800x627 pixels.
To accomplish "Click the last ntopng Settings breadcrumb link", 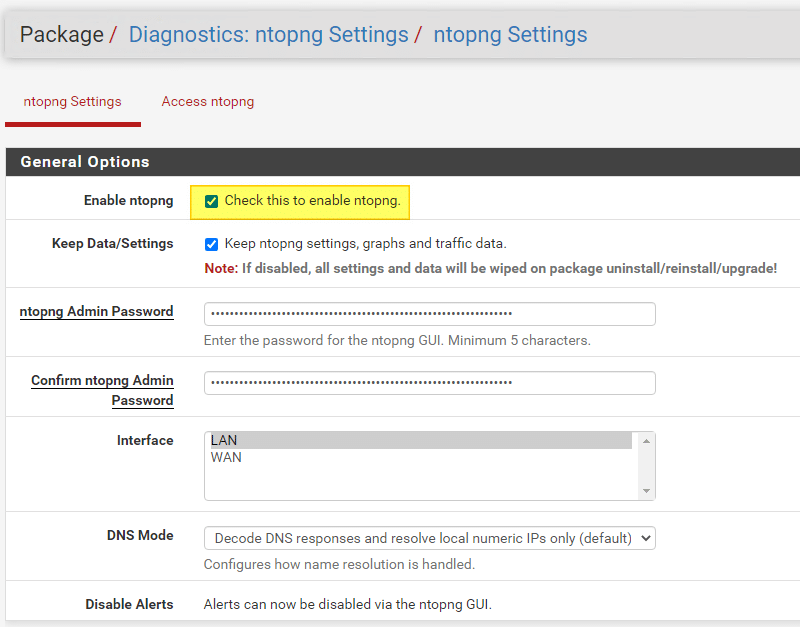I will coord(510,35).
